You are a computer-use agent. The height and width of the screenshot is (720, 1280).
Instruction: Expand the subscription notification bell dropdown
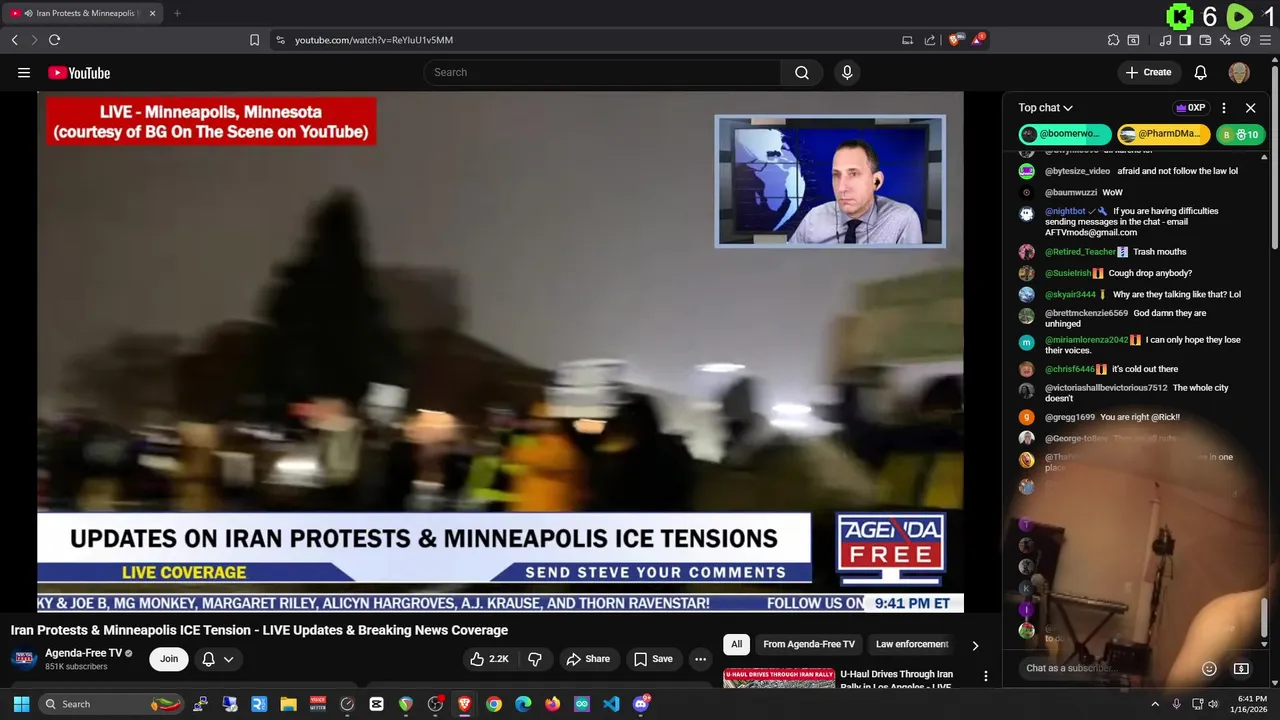(218, 659)
